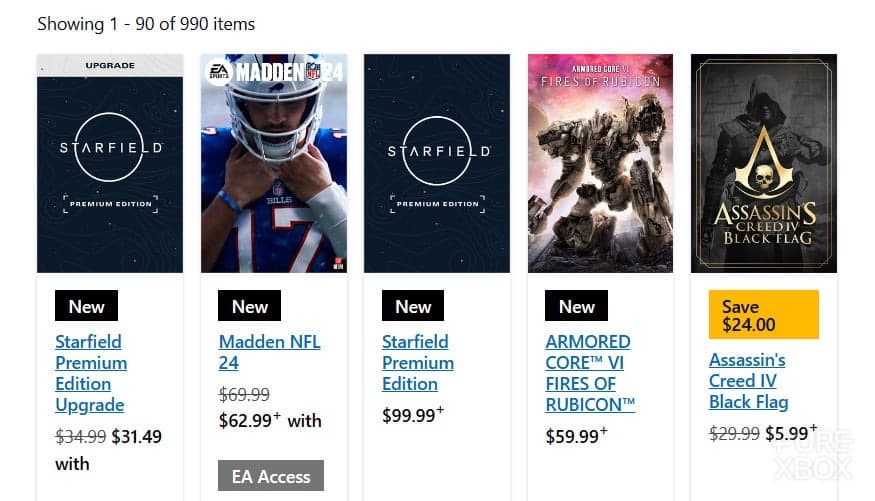Select the Assassin's Creed IV Black Flag cover

click(x=763, y=164)
